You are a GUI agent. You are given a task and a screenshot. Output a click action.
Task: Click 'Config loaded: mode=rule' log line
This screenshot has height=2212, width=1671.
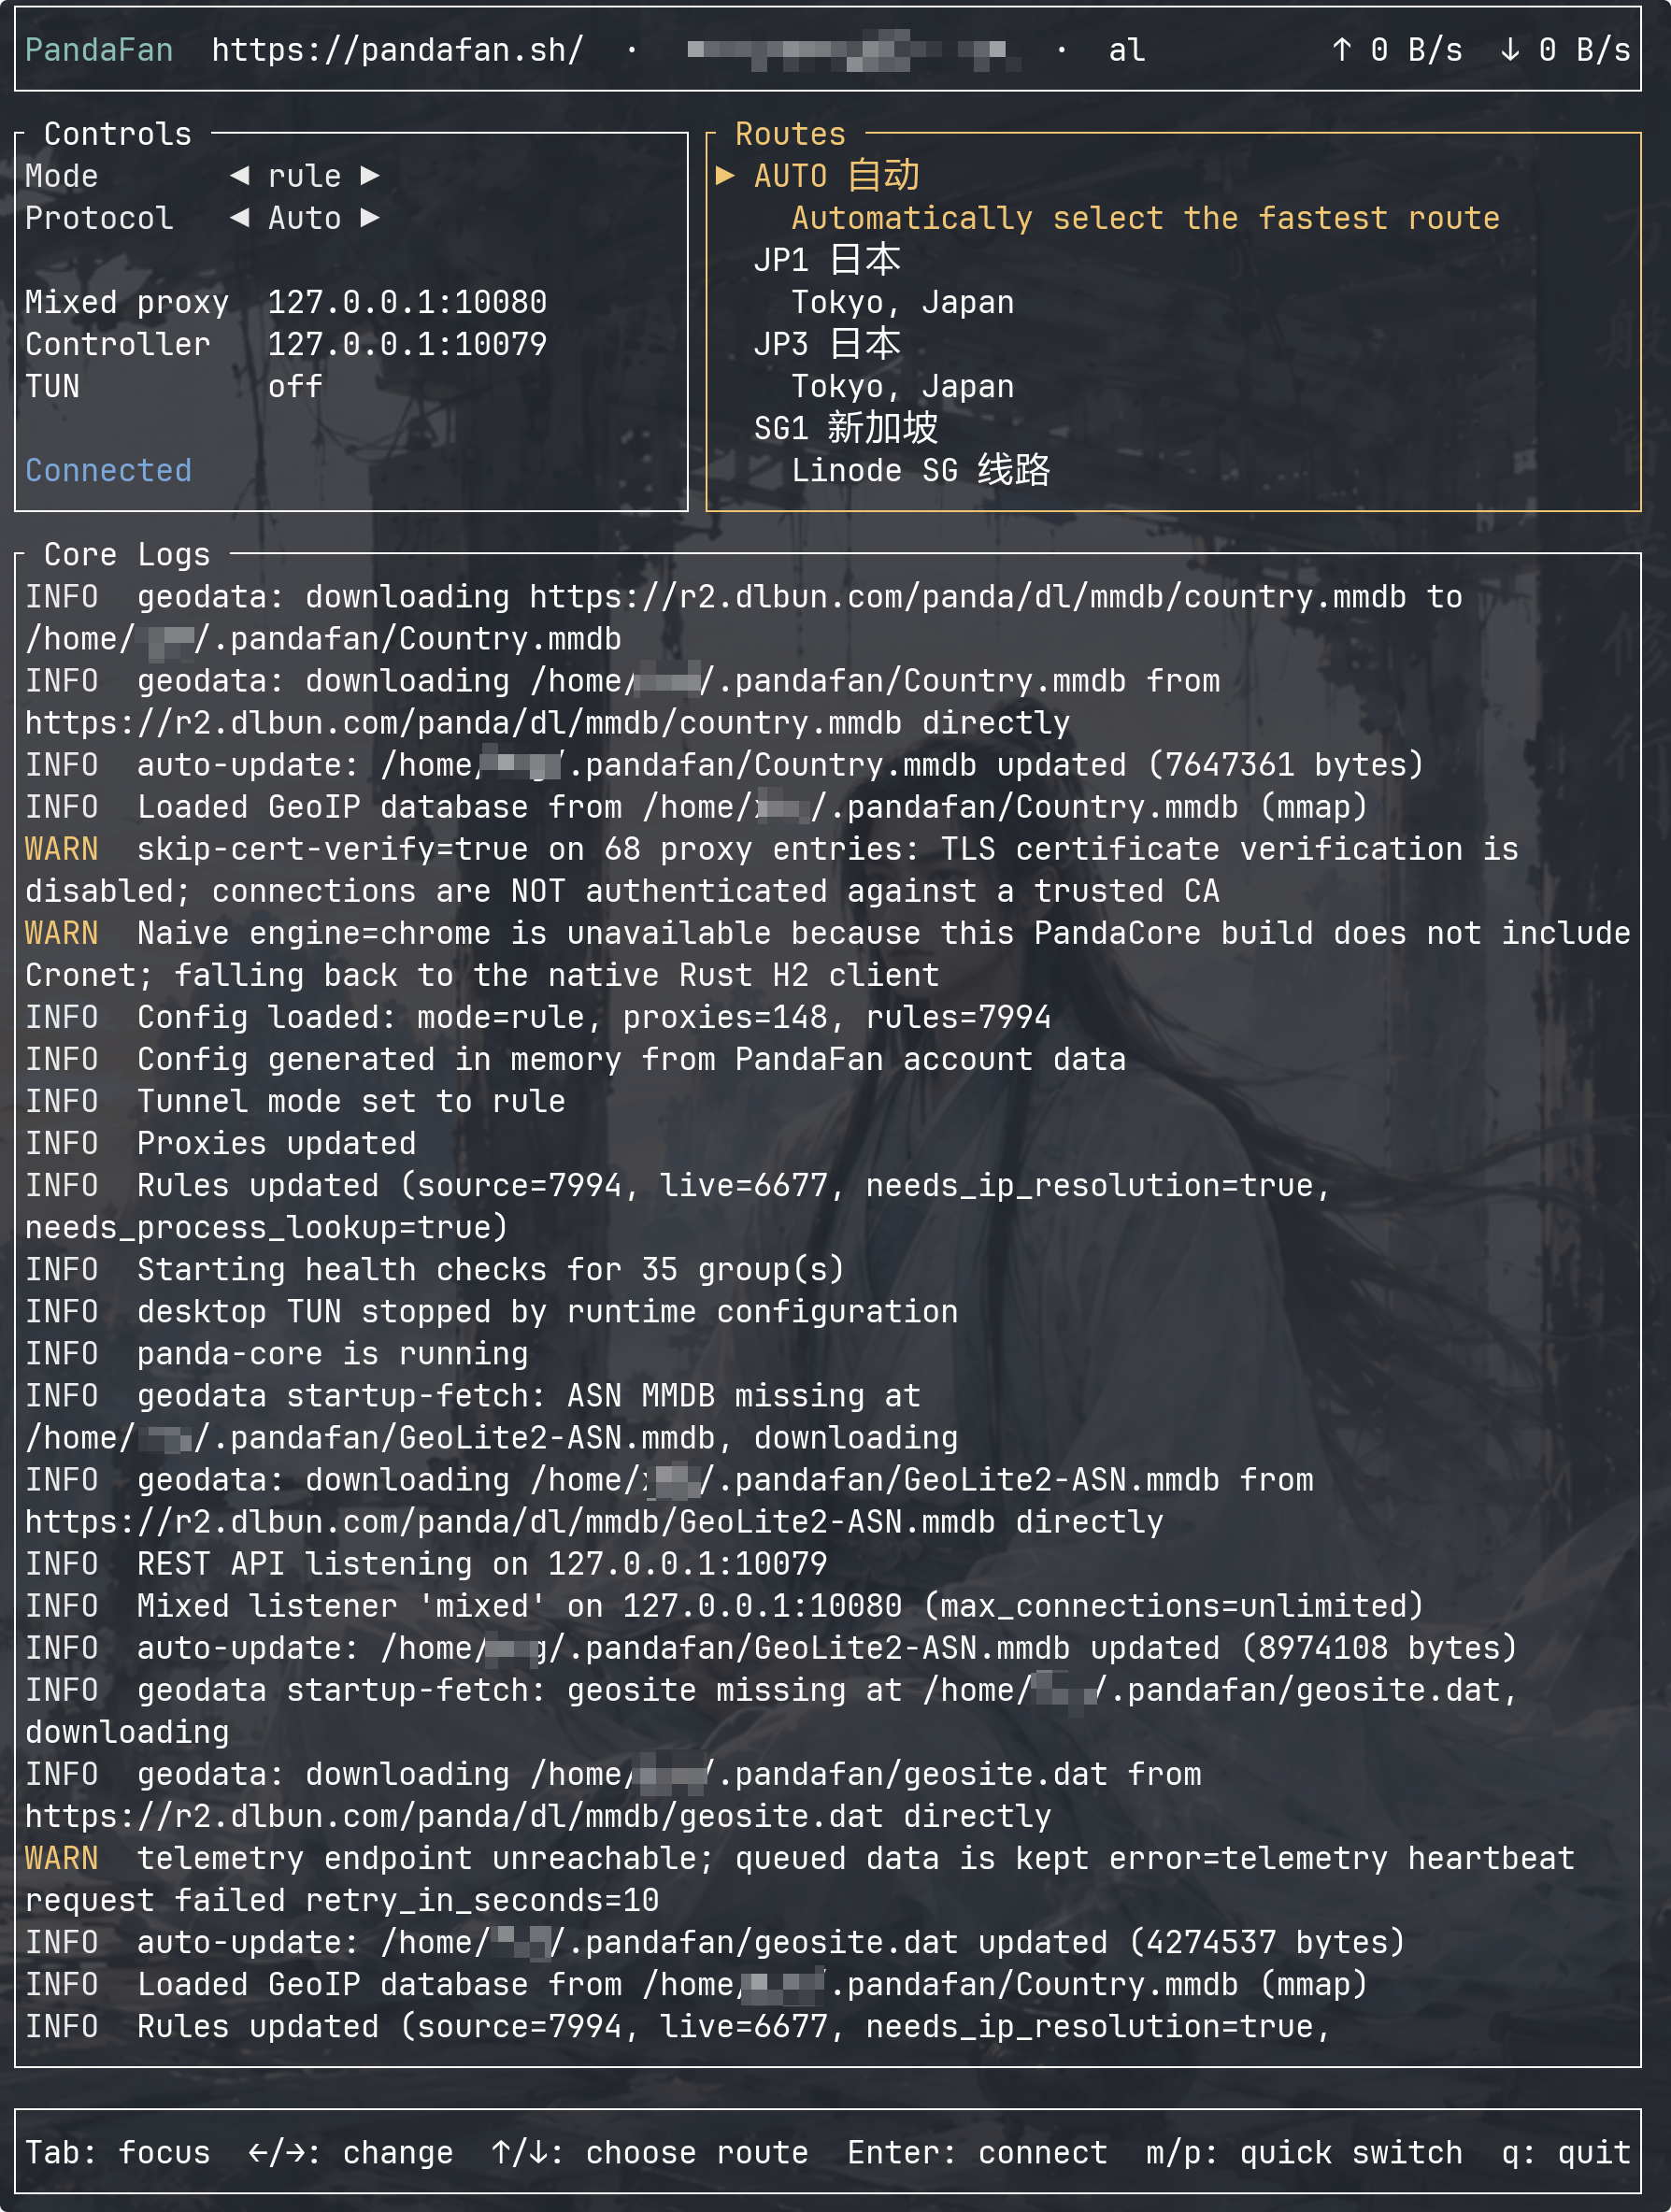[538, 1017]
